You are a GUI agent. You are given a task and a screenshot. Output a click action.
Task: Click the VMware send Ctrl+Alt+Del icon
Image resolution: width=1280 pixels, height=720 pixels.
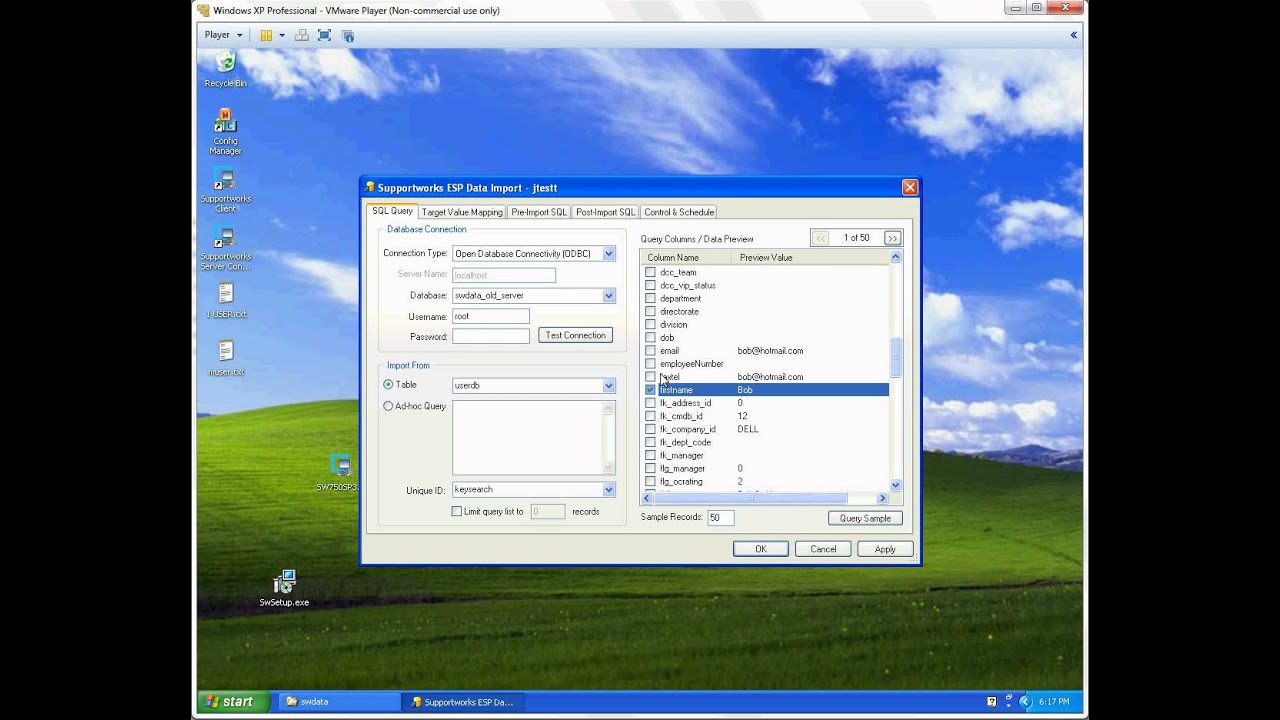pos(301,35)
